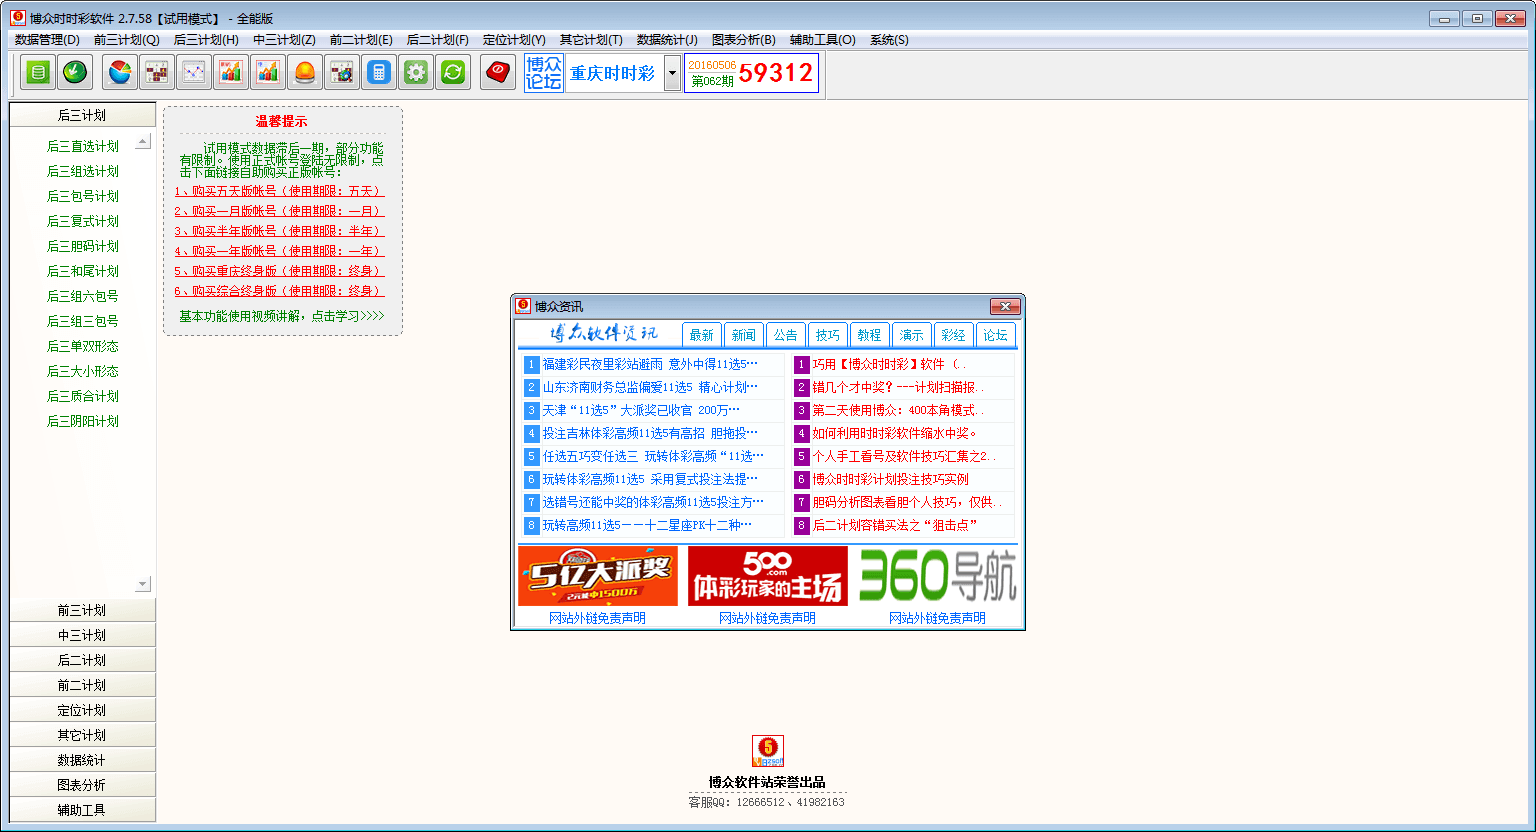This screenshot has height=832, width=1536.
Task: Switch to the 最新 news tab
Action: click(702, 335)
